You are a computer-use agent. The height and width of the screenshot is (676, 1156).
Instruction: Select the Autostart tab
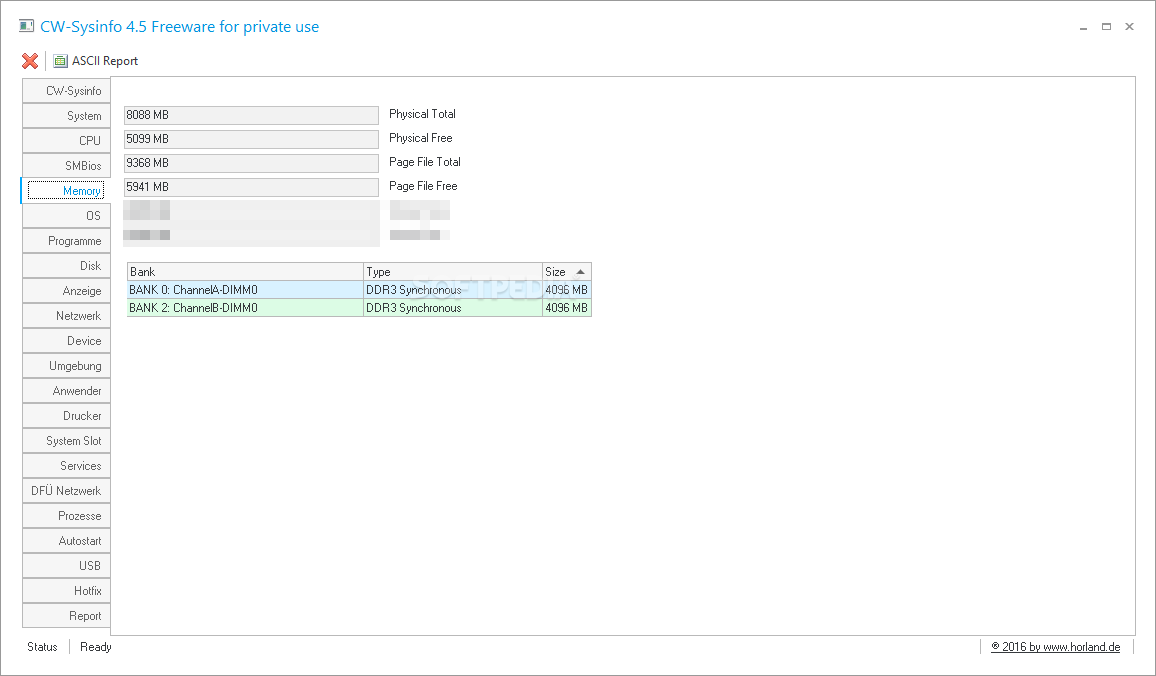coord(66,541)
